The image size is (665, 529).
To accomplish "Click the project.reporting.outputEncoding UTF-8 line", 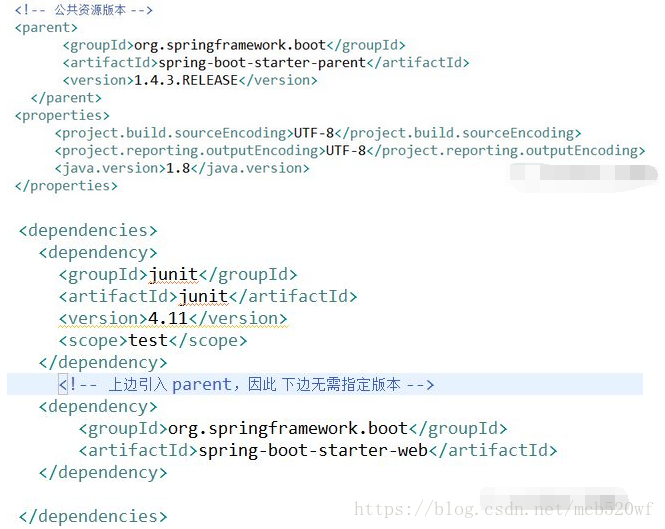I will coord(350,151).
